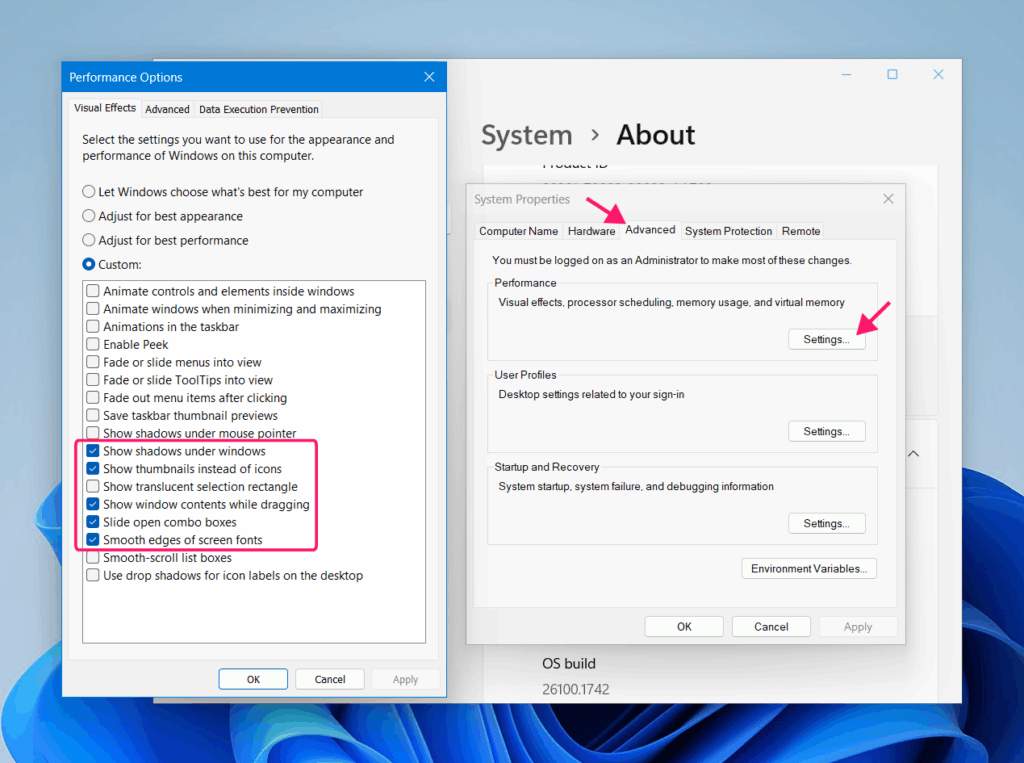Select the Custom radio option
This screenshot has width=1024, height=763.
(x=112, y=265)
